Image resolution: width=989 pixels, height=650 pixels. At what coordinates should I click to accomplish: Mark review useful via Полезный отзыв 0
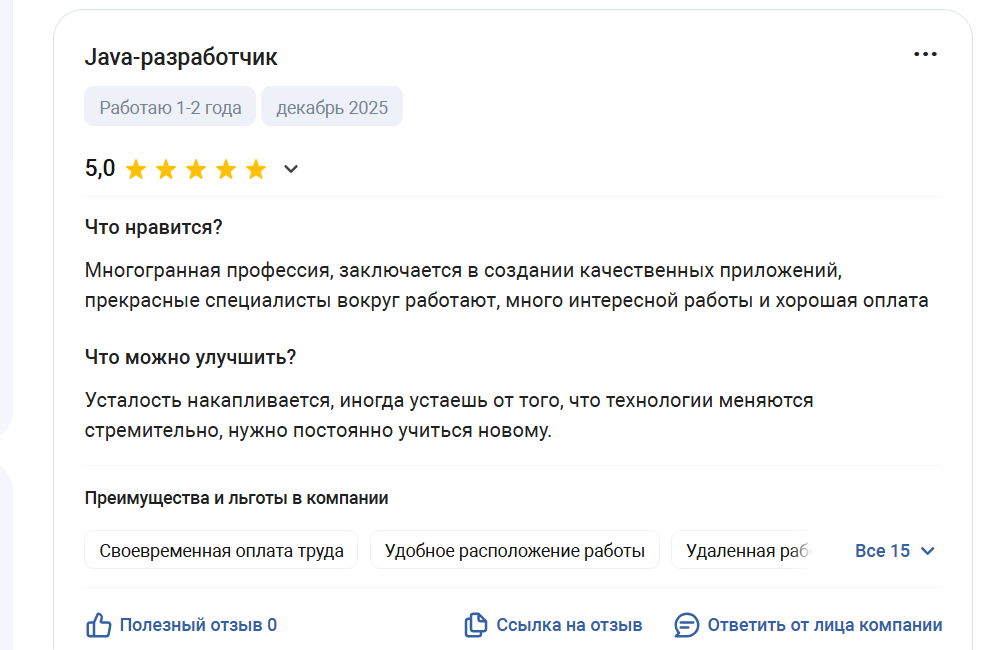[x=198, y=625]
